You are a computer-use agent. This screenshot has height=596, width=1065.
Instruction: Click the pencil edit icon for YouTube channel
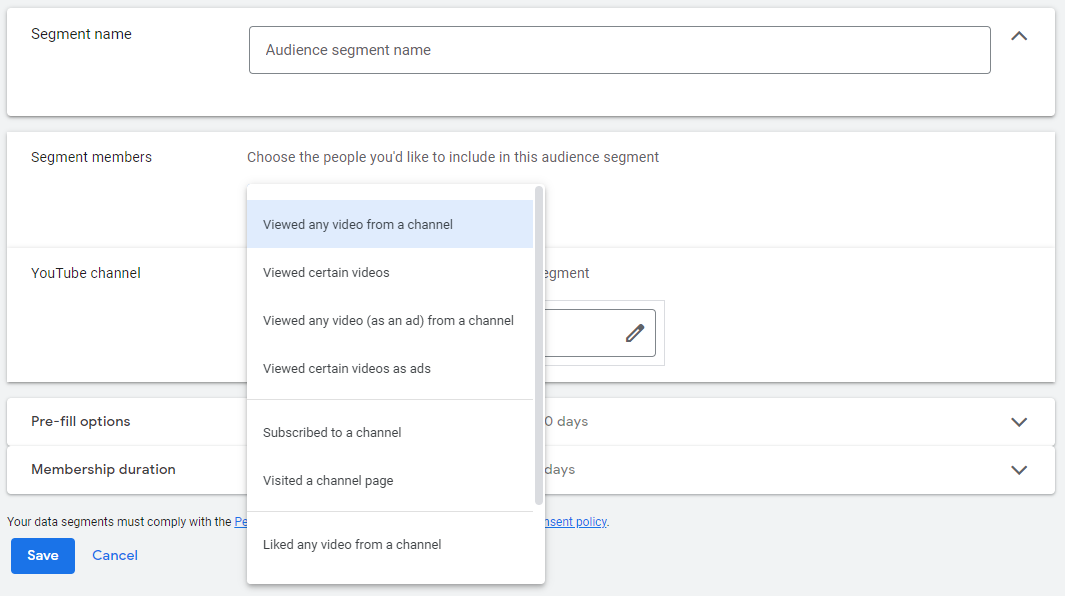point(634,333)
